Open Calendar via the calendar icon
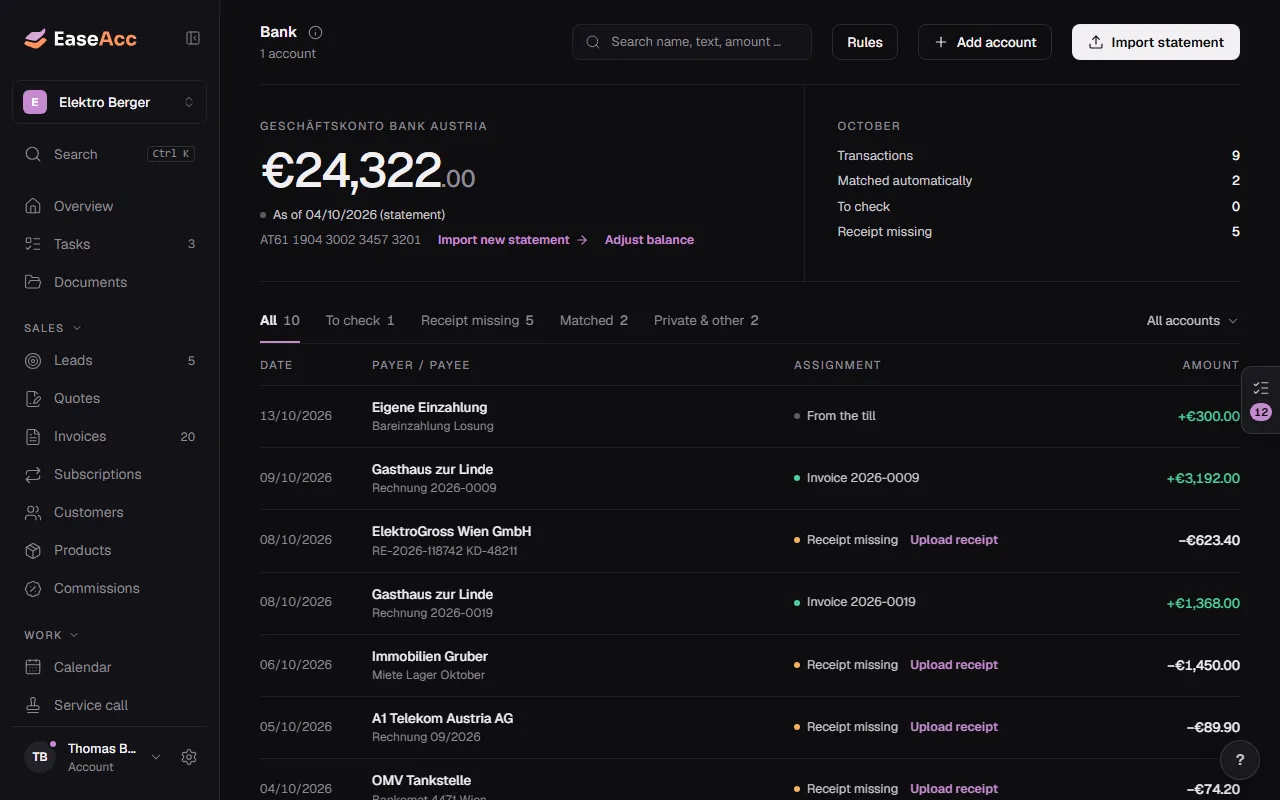 click(x=33, y=667)
